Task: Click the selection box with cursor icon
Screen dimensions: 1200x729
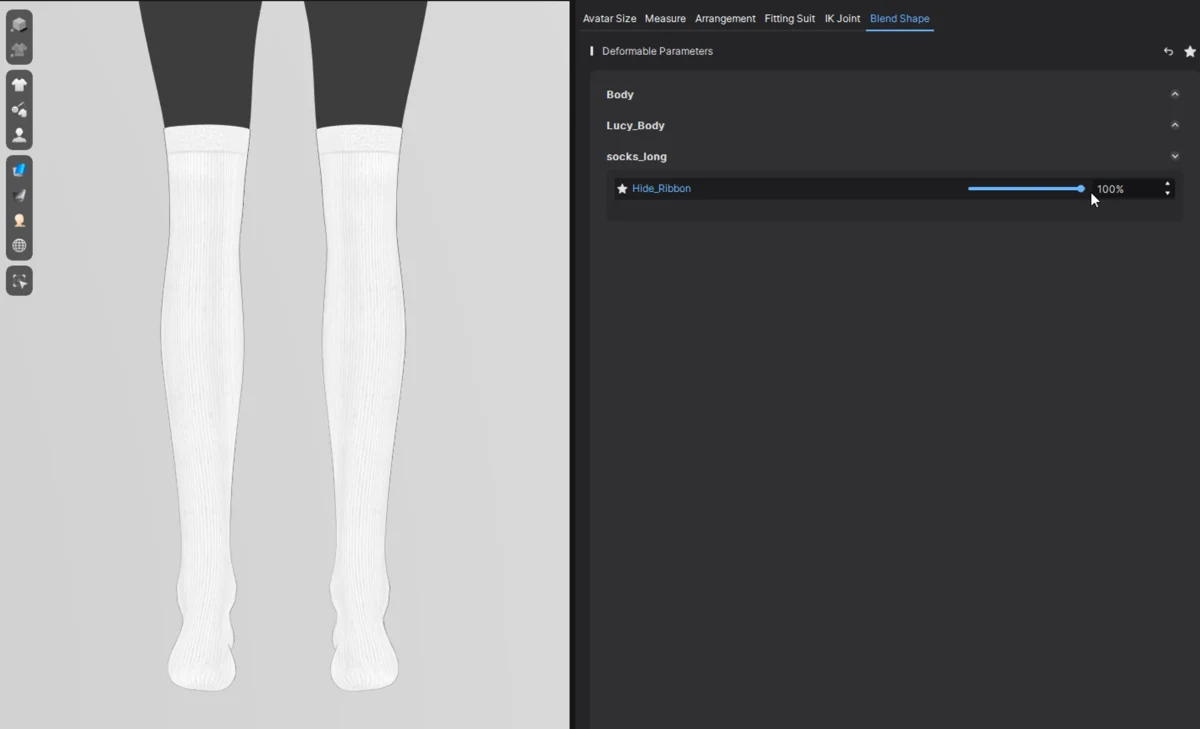Action: click(x=19, y=282)
